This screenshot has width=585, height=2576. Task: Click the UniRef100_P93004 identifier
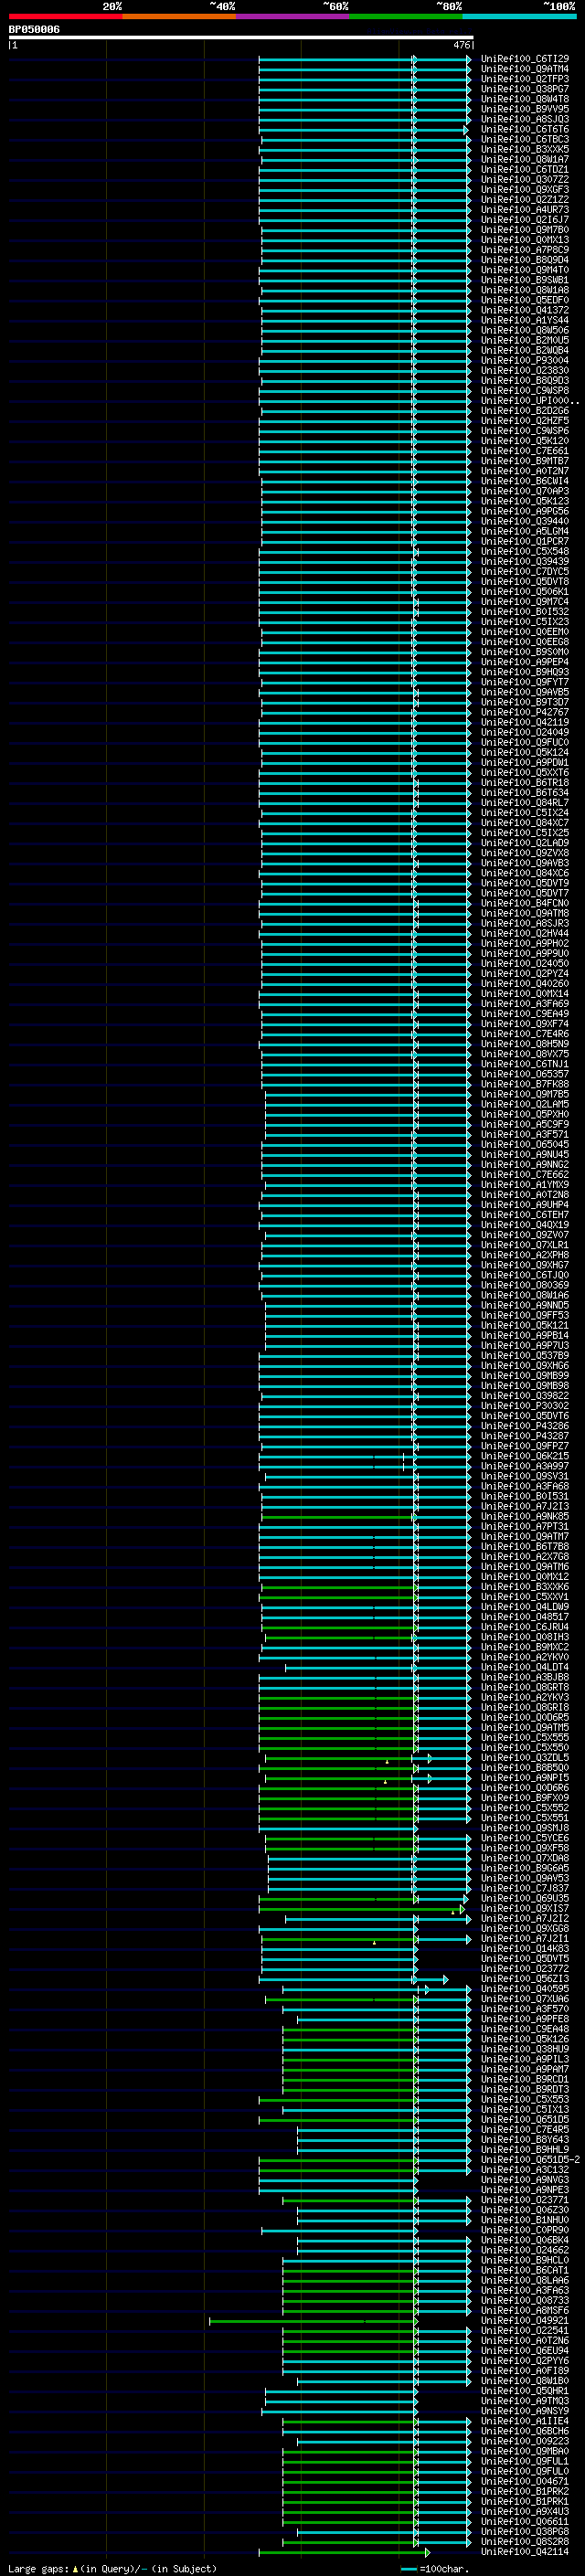pos(525,360)
